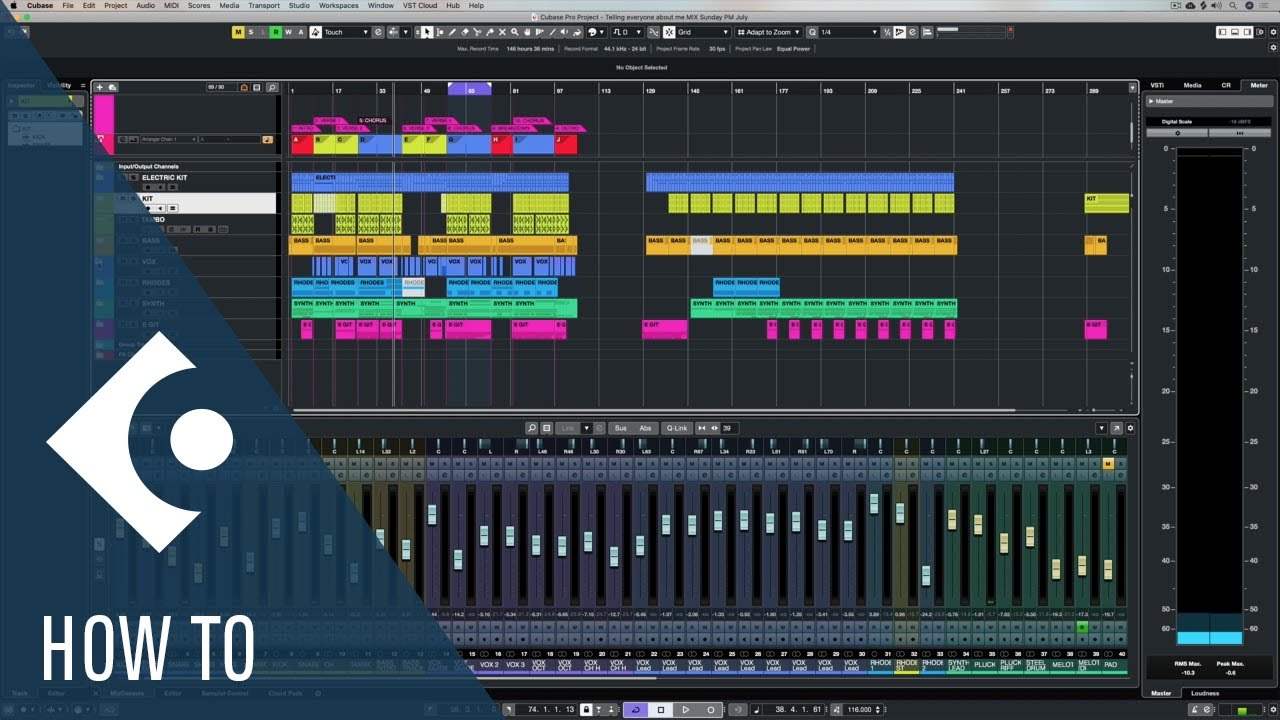1280x720 pixels.
Task: Click the tempo value field 116.000
Action: click(859, 709)
